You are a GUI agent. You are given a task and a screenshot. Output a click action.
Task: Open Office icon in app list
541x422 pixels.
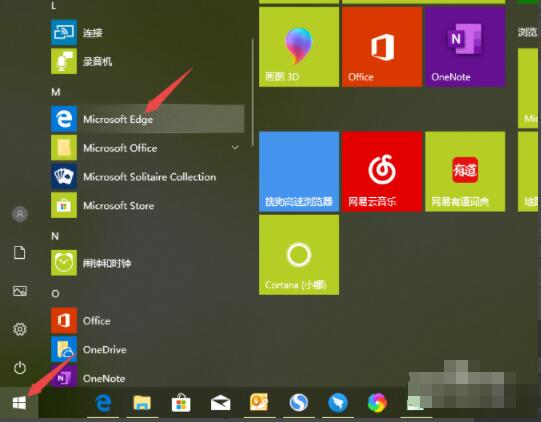point(64,321)
